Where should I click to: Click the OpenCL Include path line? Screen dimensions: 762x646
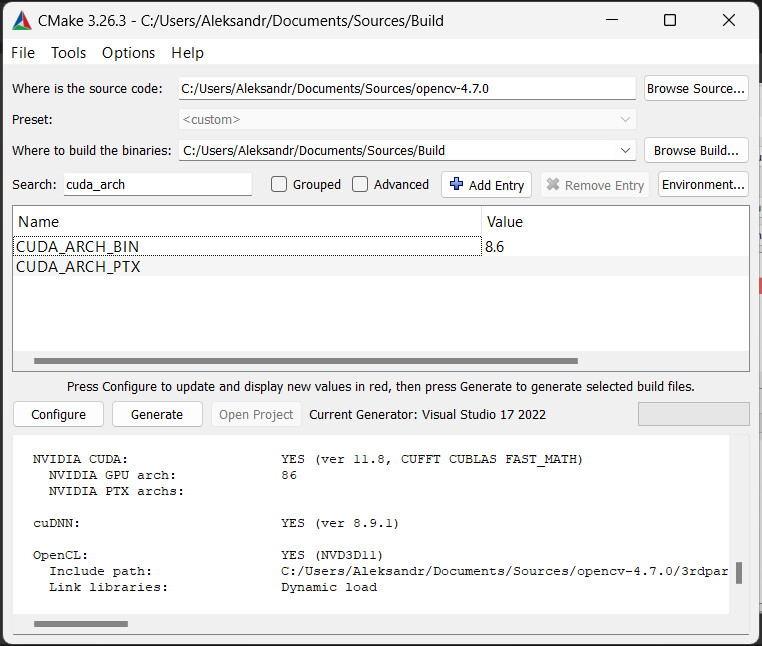tap(388, 571)
